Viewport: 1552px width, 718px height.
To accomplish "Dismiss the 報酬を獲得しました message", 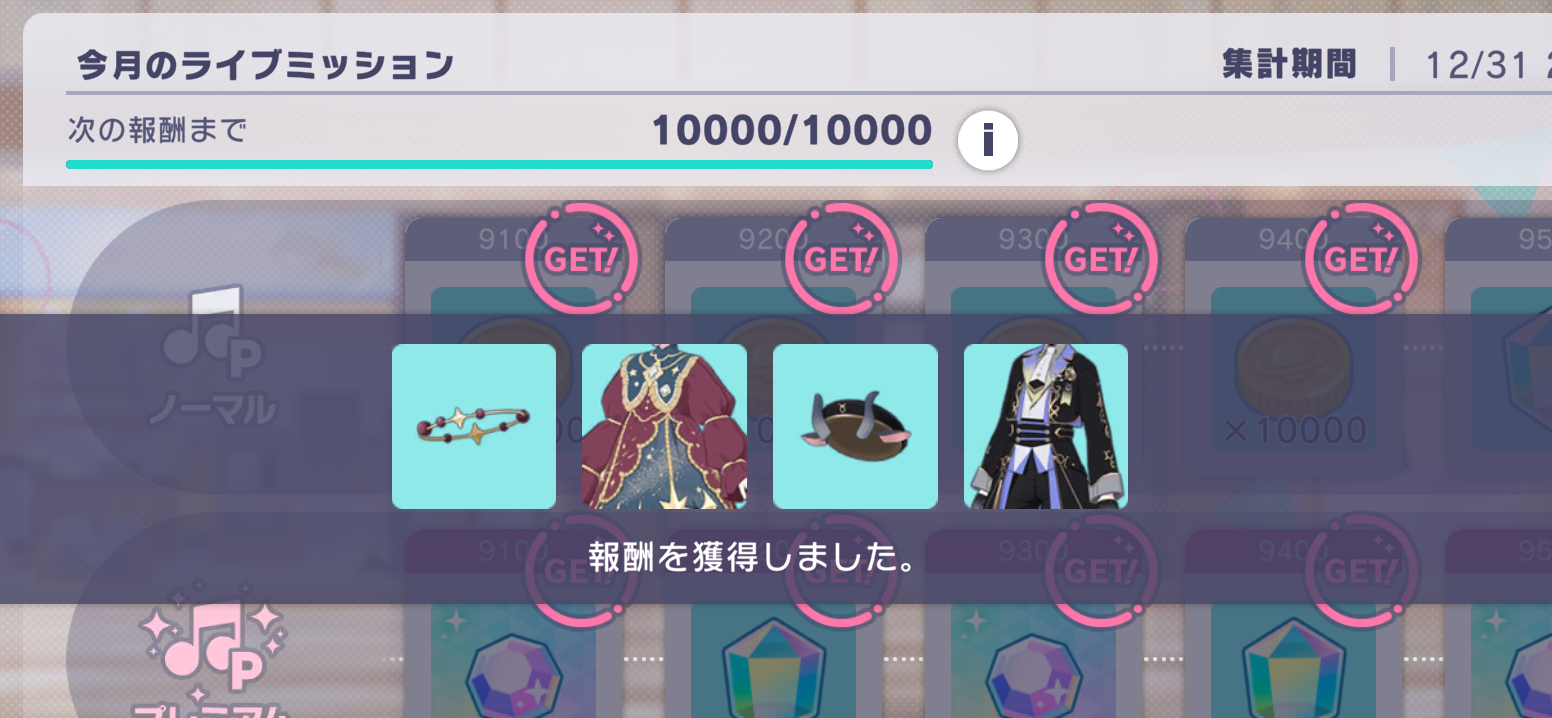I will (x=751, y=558).
